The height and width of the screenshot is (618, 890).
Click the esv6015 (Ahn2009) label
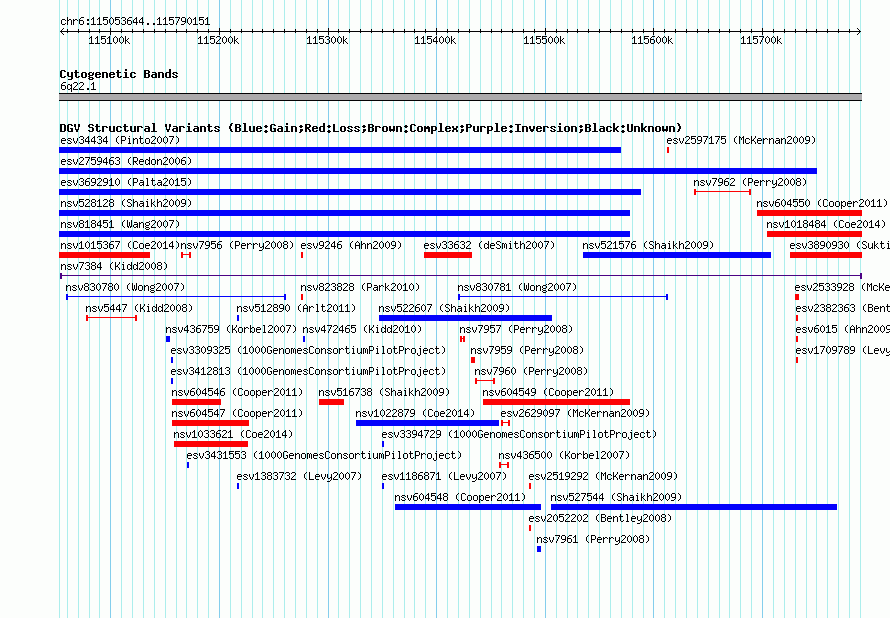(842, 329)
